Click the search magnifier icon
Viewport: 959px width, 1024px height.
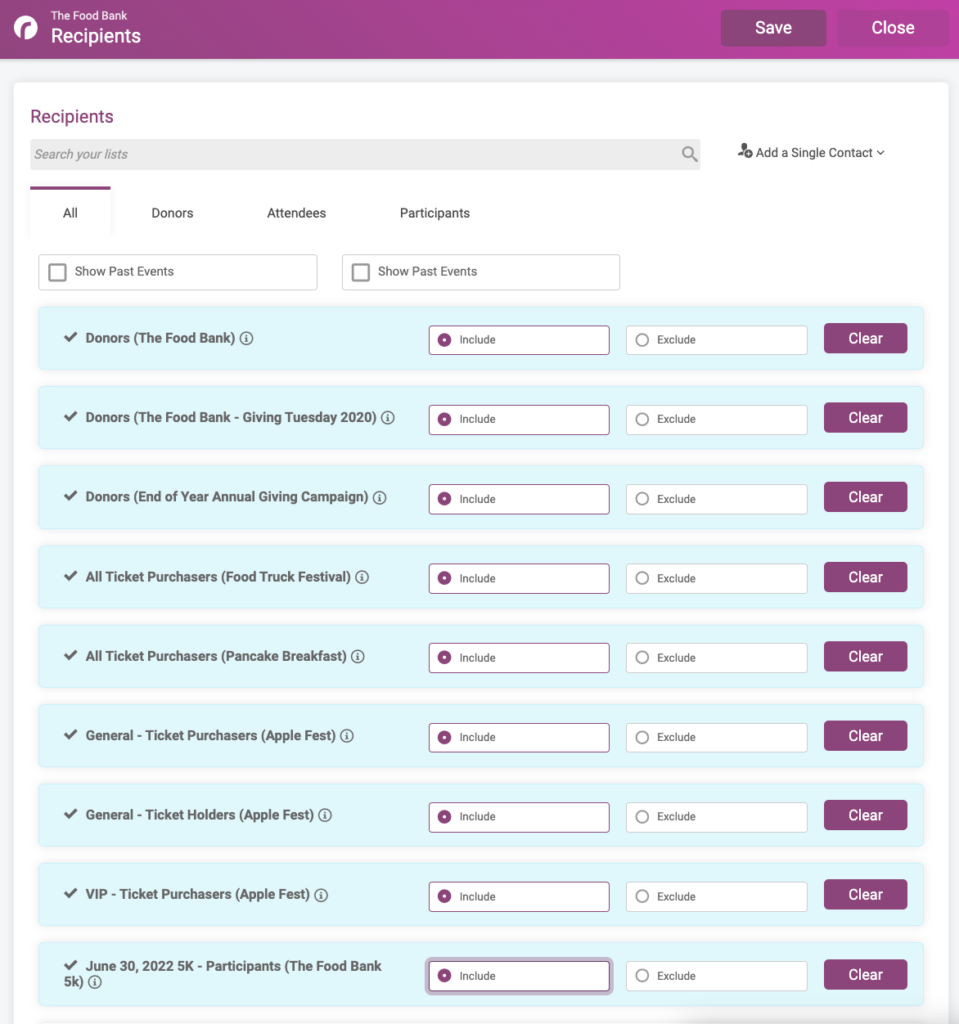click(689, 154)
